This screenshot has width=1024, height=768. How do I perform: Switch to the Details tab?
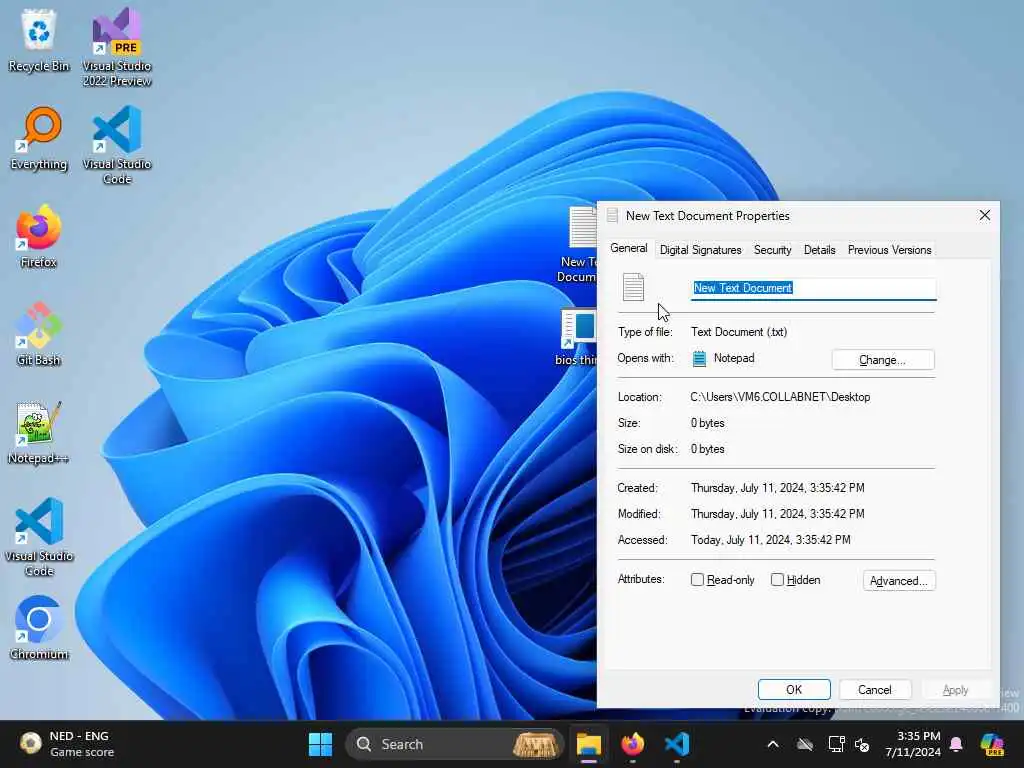point(820,250)
